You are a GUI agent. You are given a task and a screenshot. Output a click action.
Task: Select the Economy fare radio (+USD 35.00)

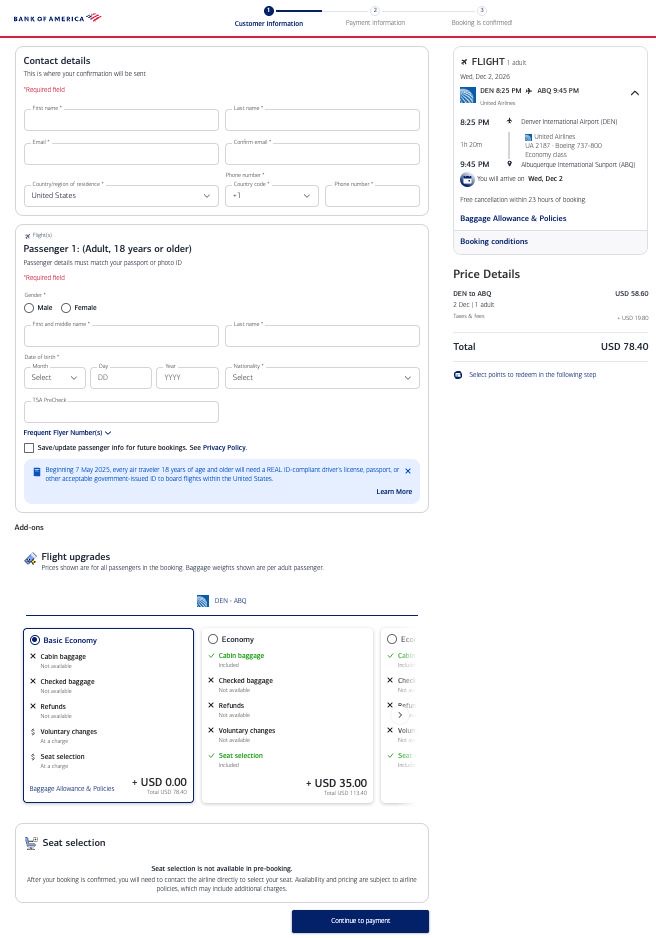(x=213, y=639)
